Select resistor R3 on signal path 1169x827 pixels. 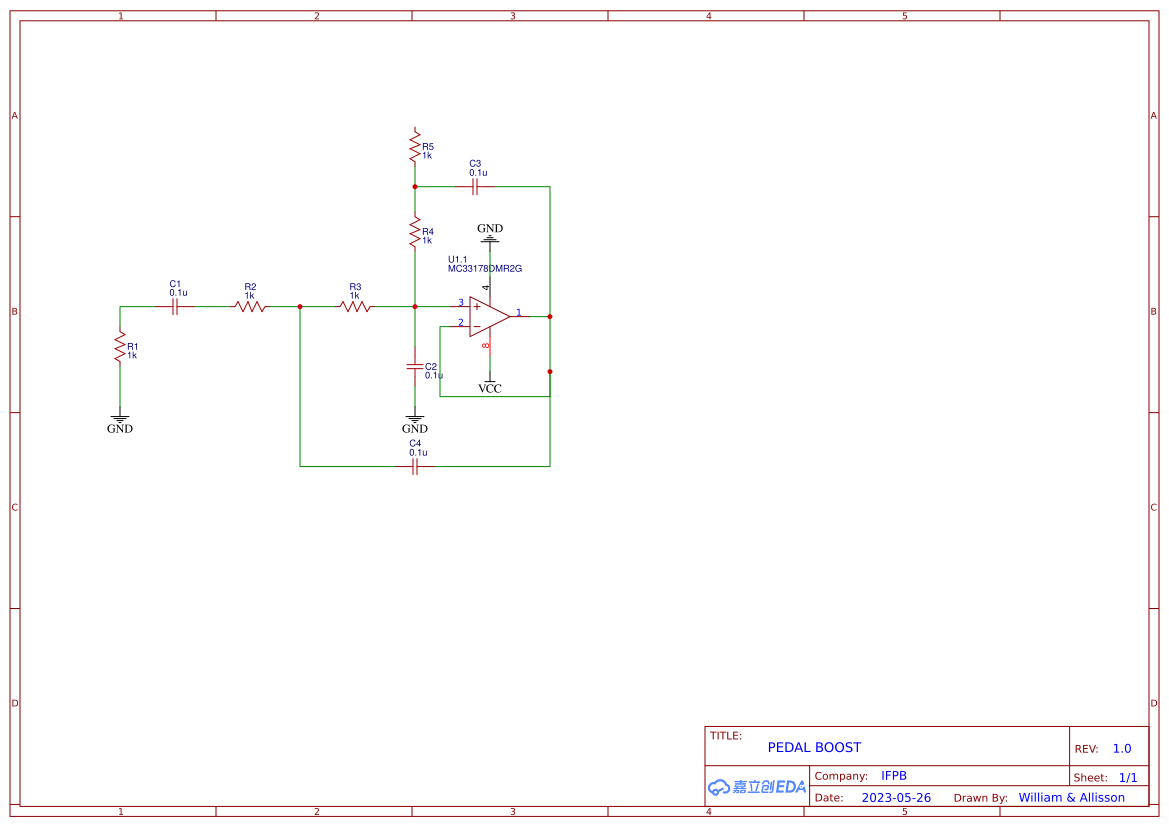356,306
